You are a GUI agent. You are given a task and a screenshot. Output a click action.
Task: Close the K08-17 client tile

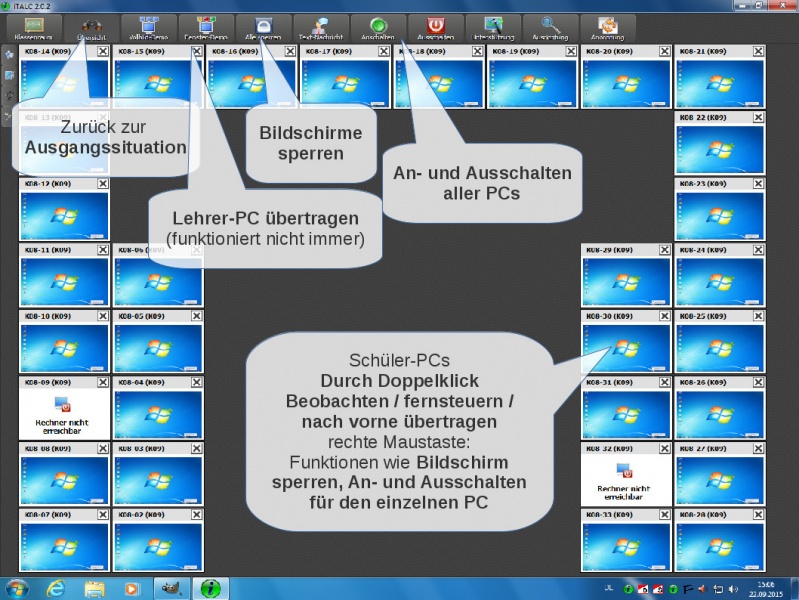pos(384,51)
